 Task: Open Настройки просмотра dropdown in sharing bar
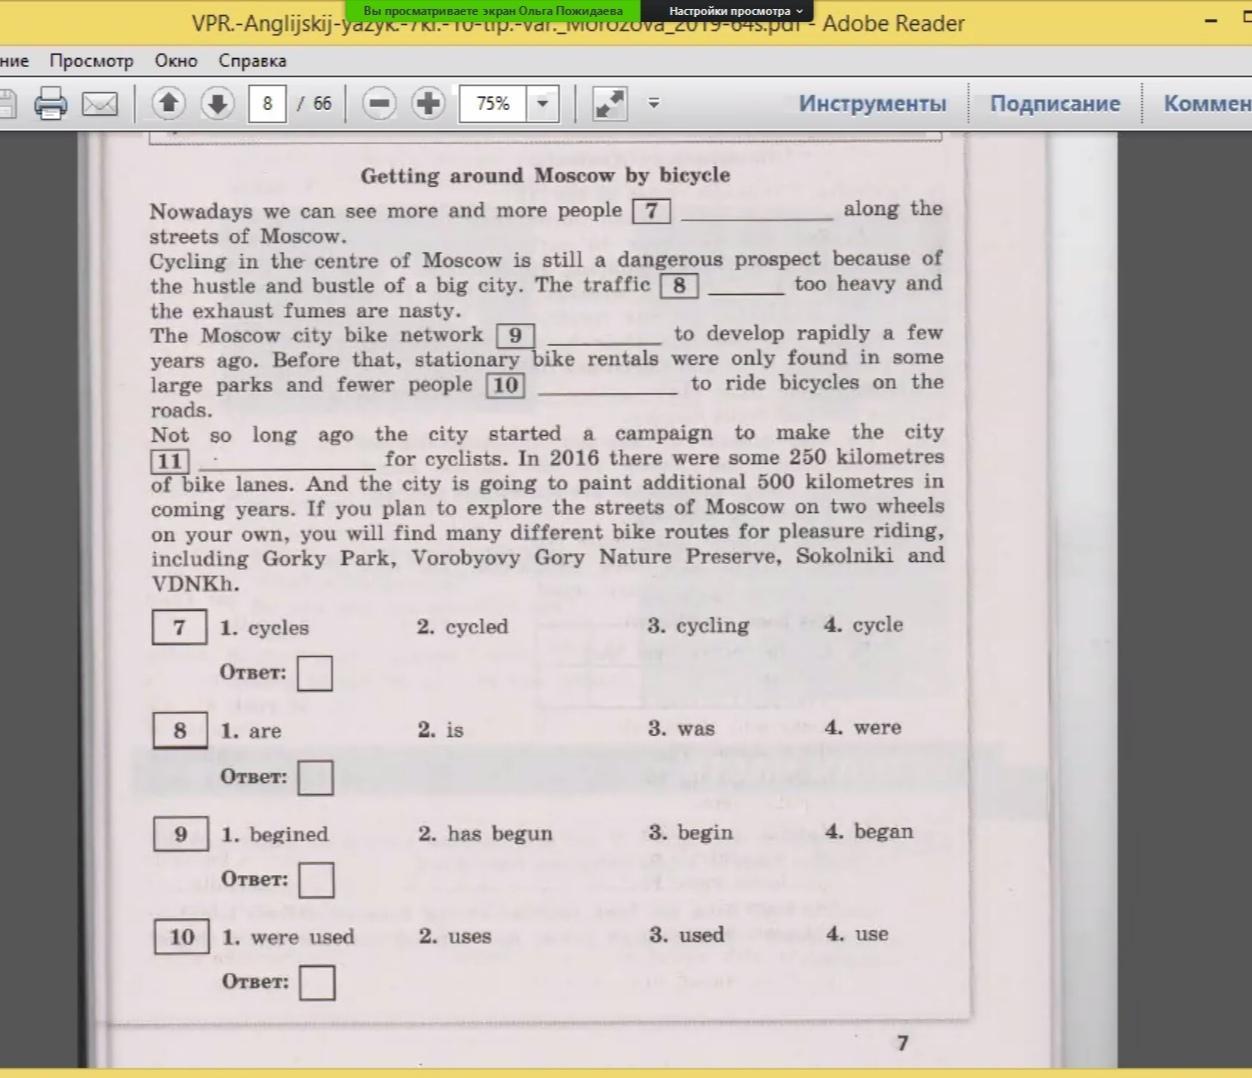pyautogui.click(x=736, y=10)
